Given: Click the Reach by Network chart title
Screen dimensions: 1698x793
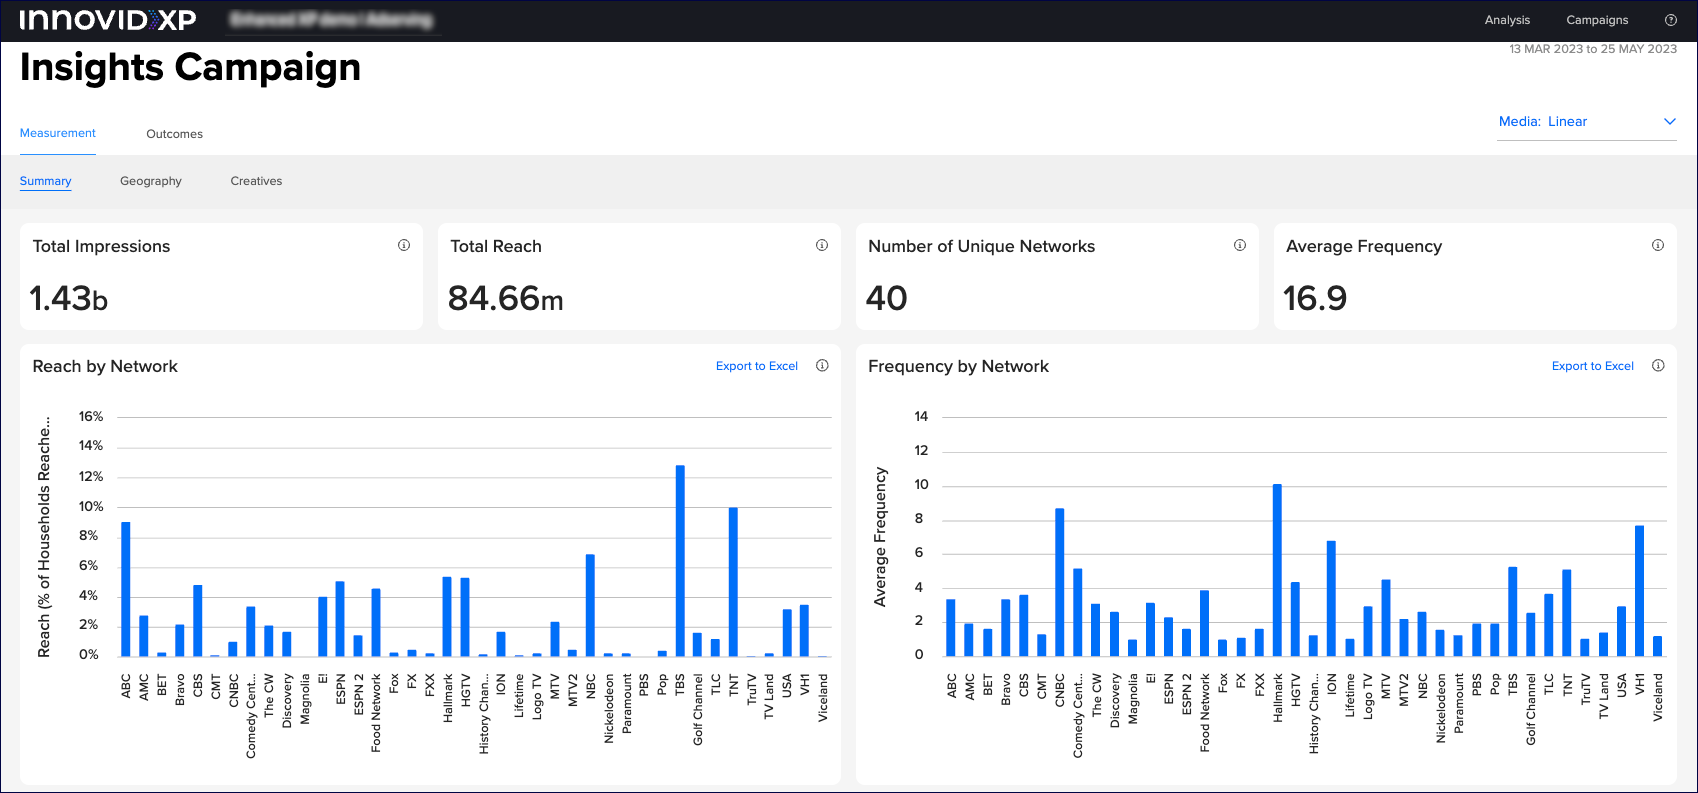Looking at the screenshot, I should (105, 366).
